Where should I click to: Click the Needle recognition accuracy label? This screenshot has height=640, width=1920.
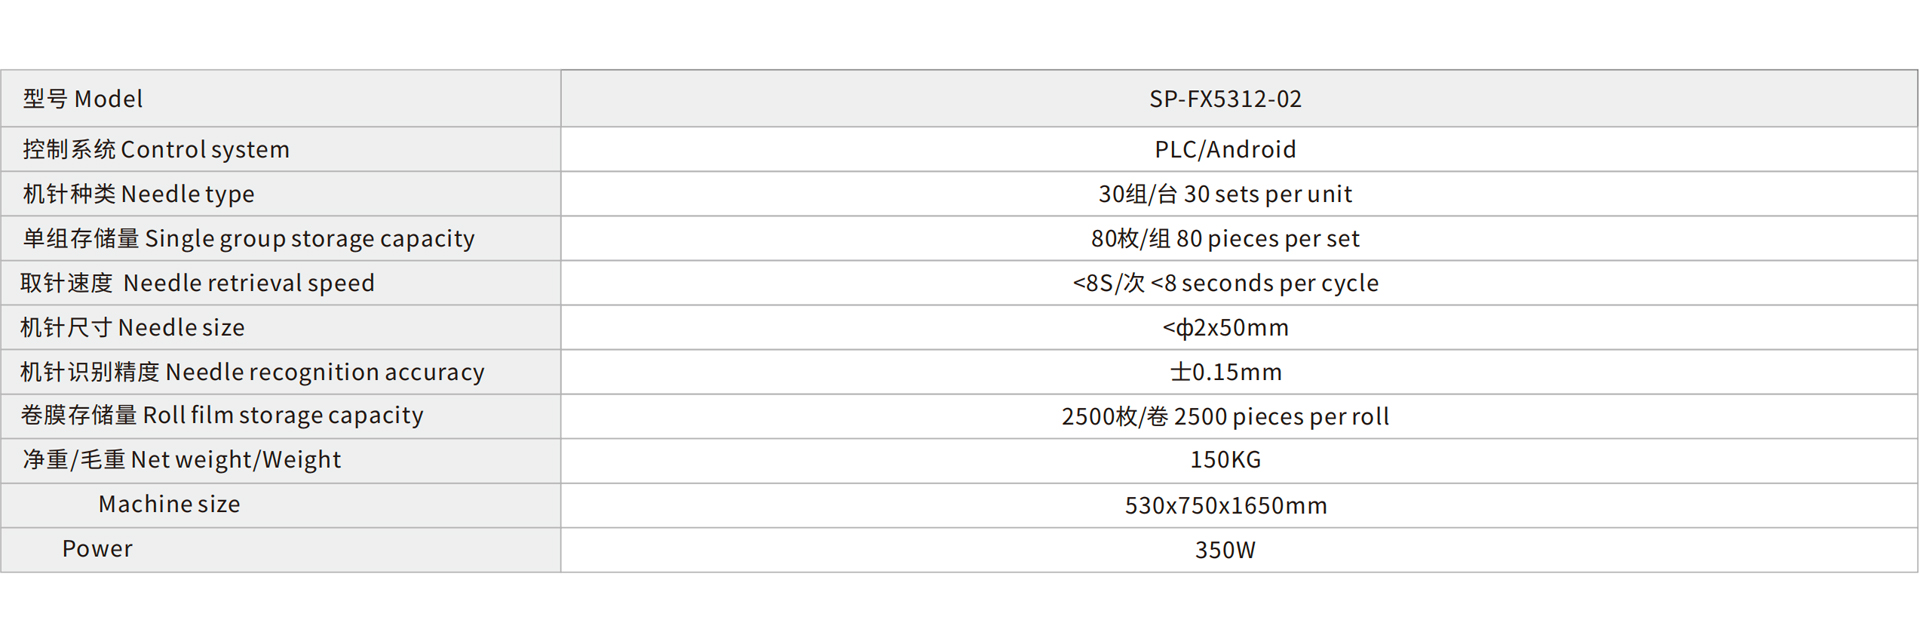tap(253, 372)
